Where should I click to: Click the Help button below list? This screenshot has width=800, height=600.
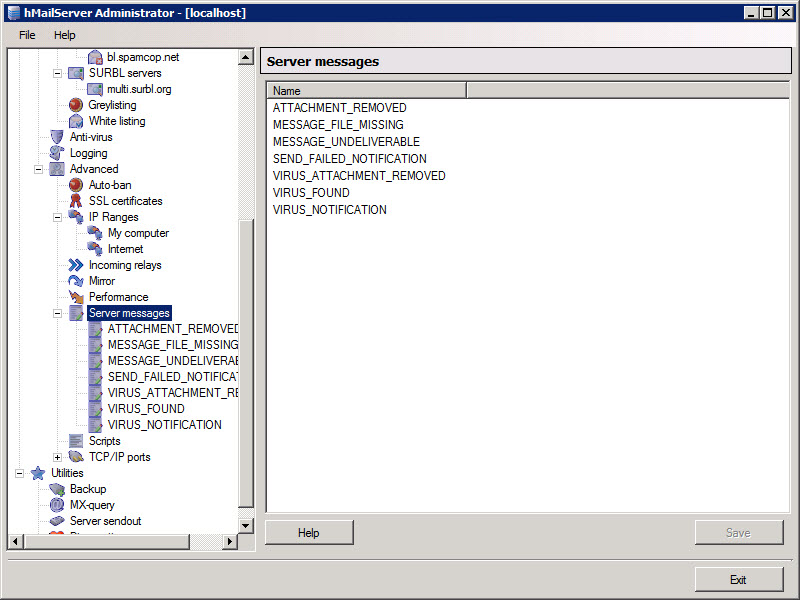(x=308, y=533)
